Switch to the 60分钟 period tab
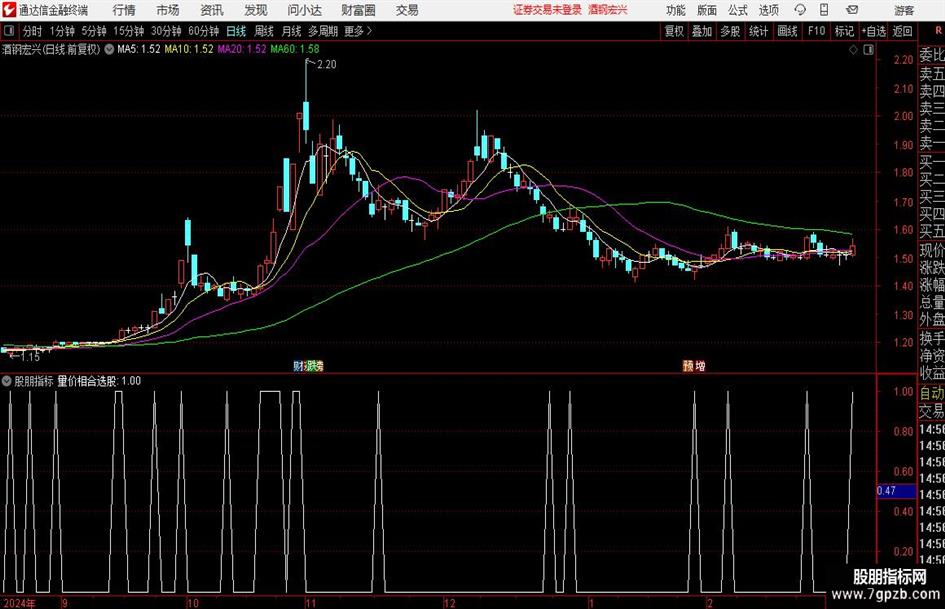Screen dimensions: 945x609 [204, 31]
